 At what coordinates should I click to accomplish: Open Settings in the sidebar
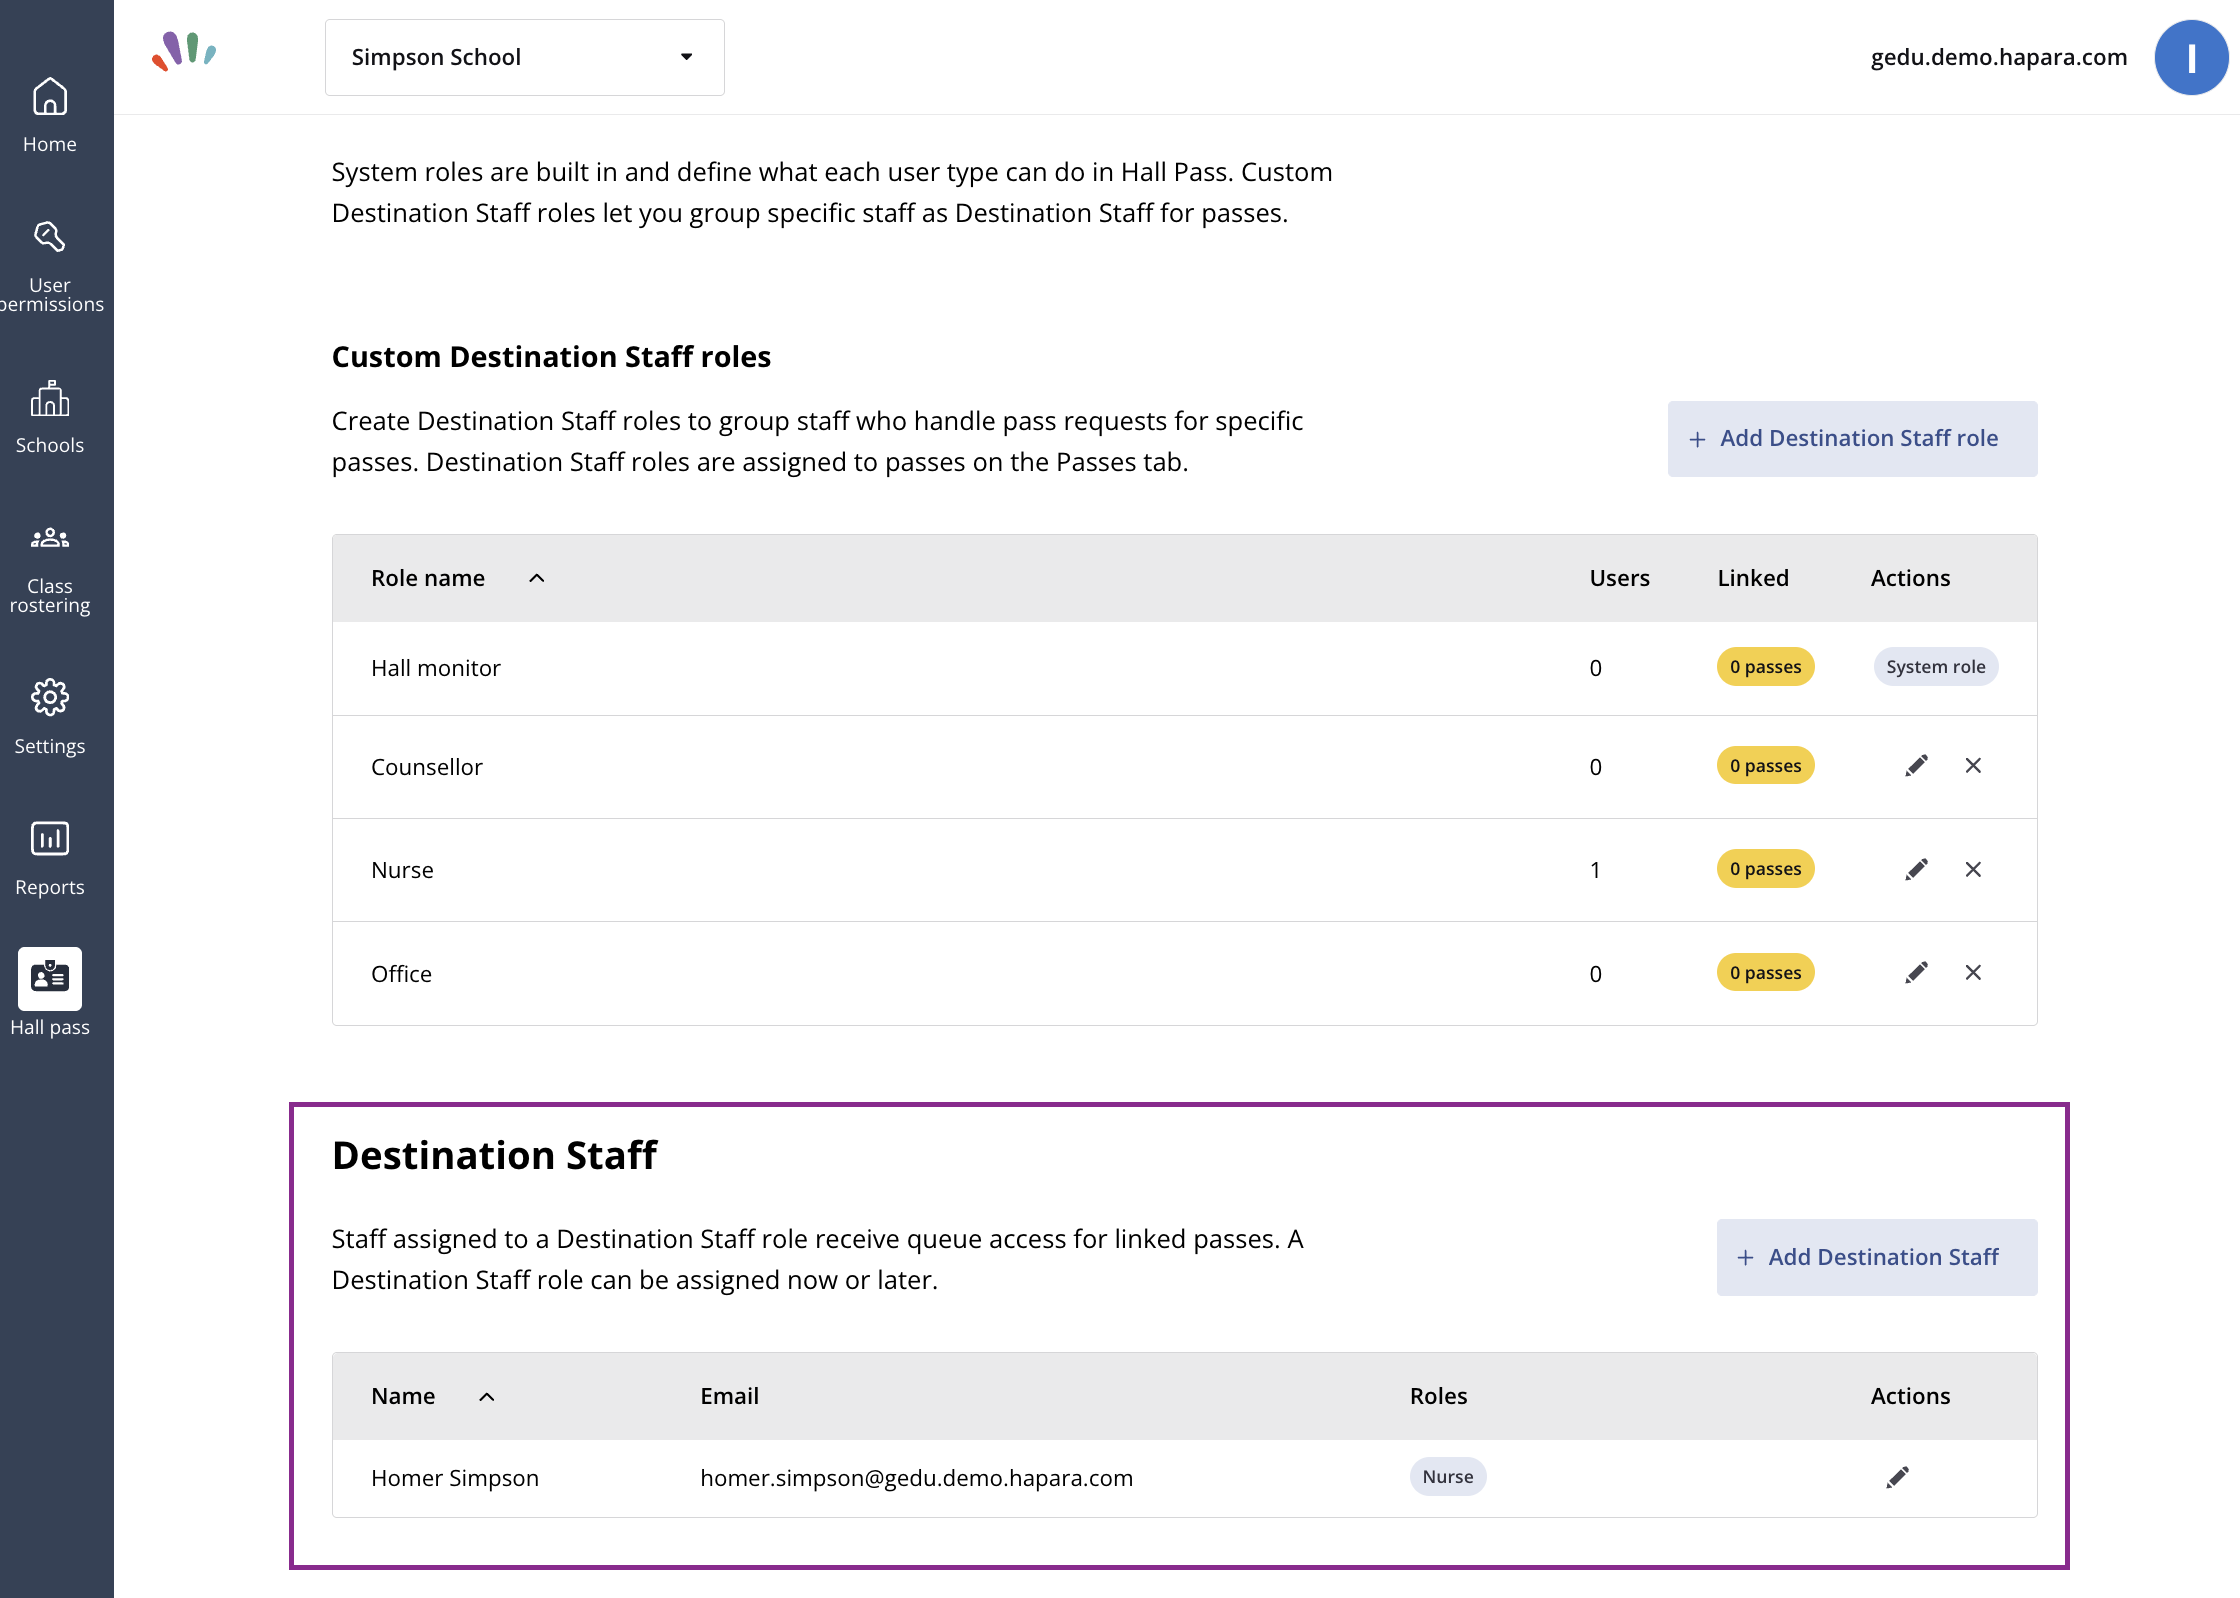coord(50,718)
